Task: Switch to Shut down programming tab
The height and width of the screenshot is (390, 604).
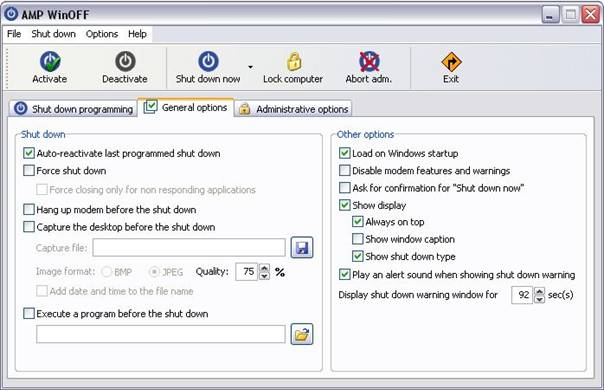Action: tap(73, 109)
